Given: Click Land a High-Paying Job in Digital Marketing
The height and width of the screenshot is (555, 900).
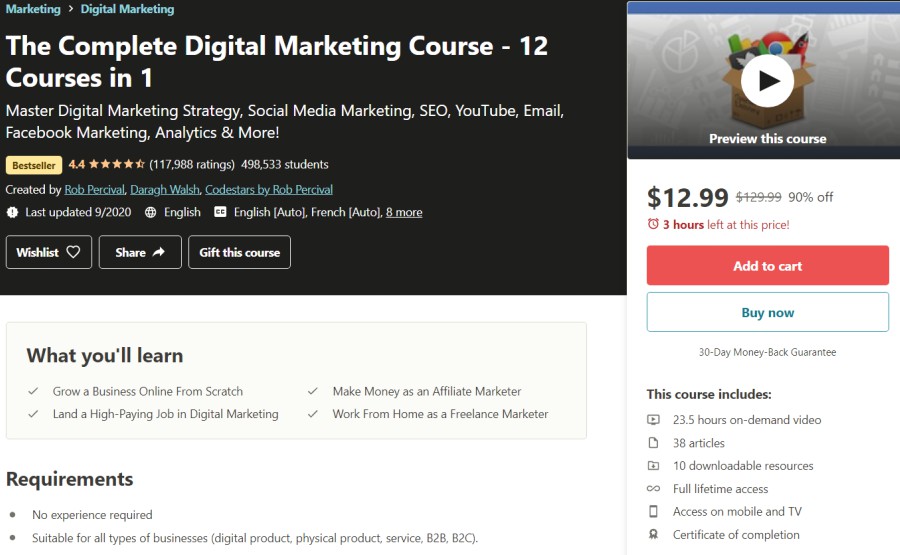Looking at the screenshot, I should (x=165, y=414).
